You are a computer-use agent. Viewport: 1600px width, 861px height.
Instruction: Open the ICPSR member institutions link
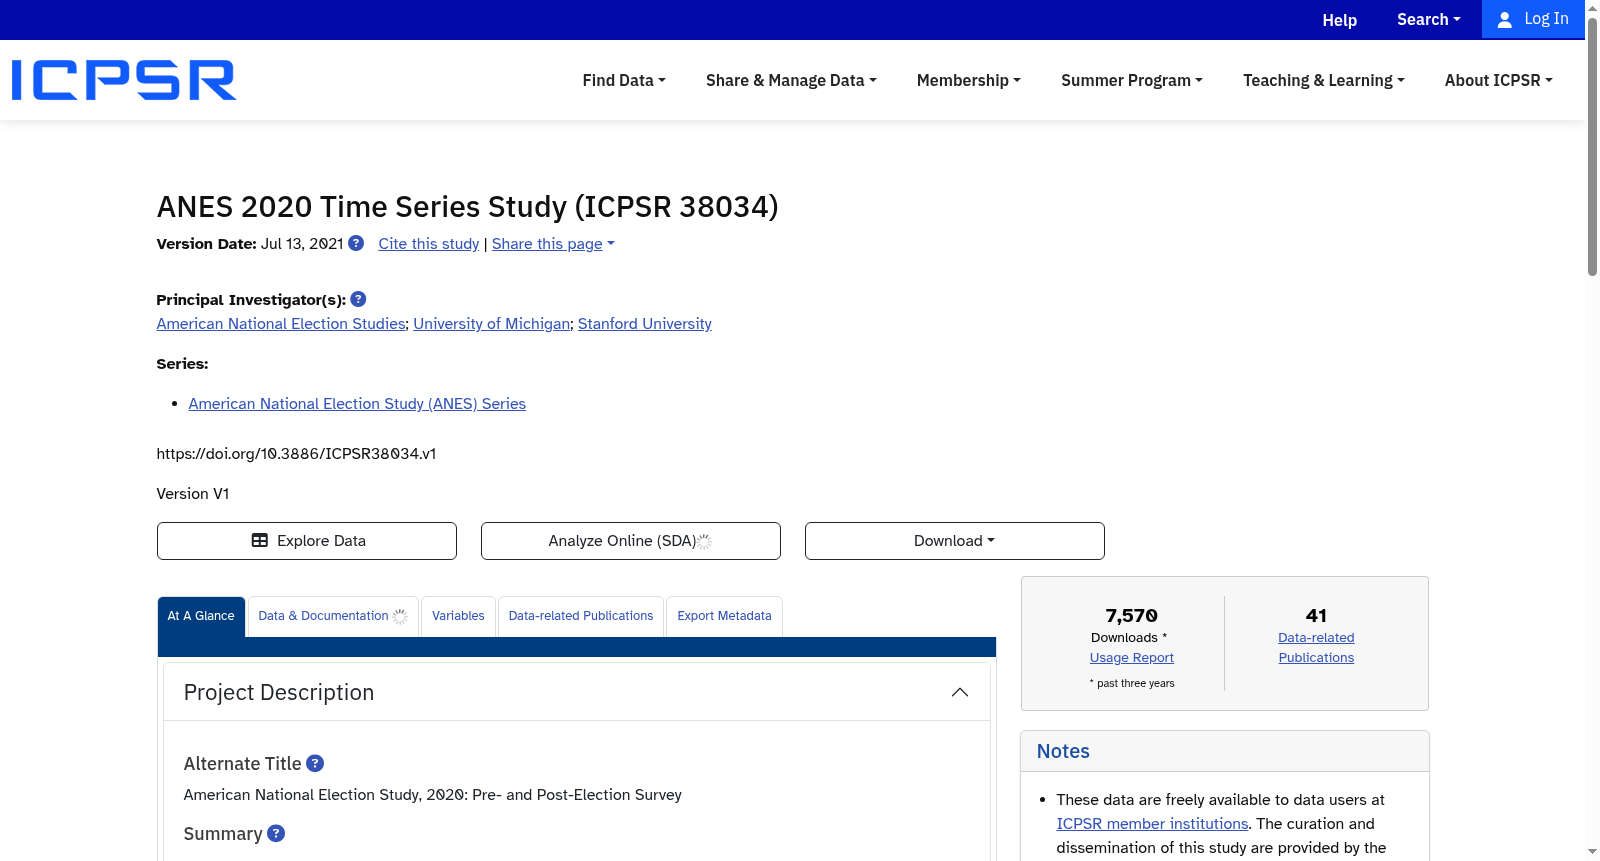pos(1152,824)
